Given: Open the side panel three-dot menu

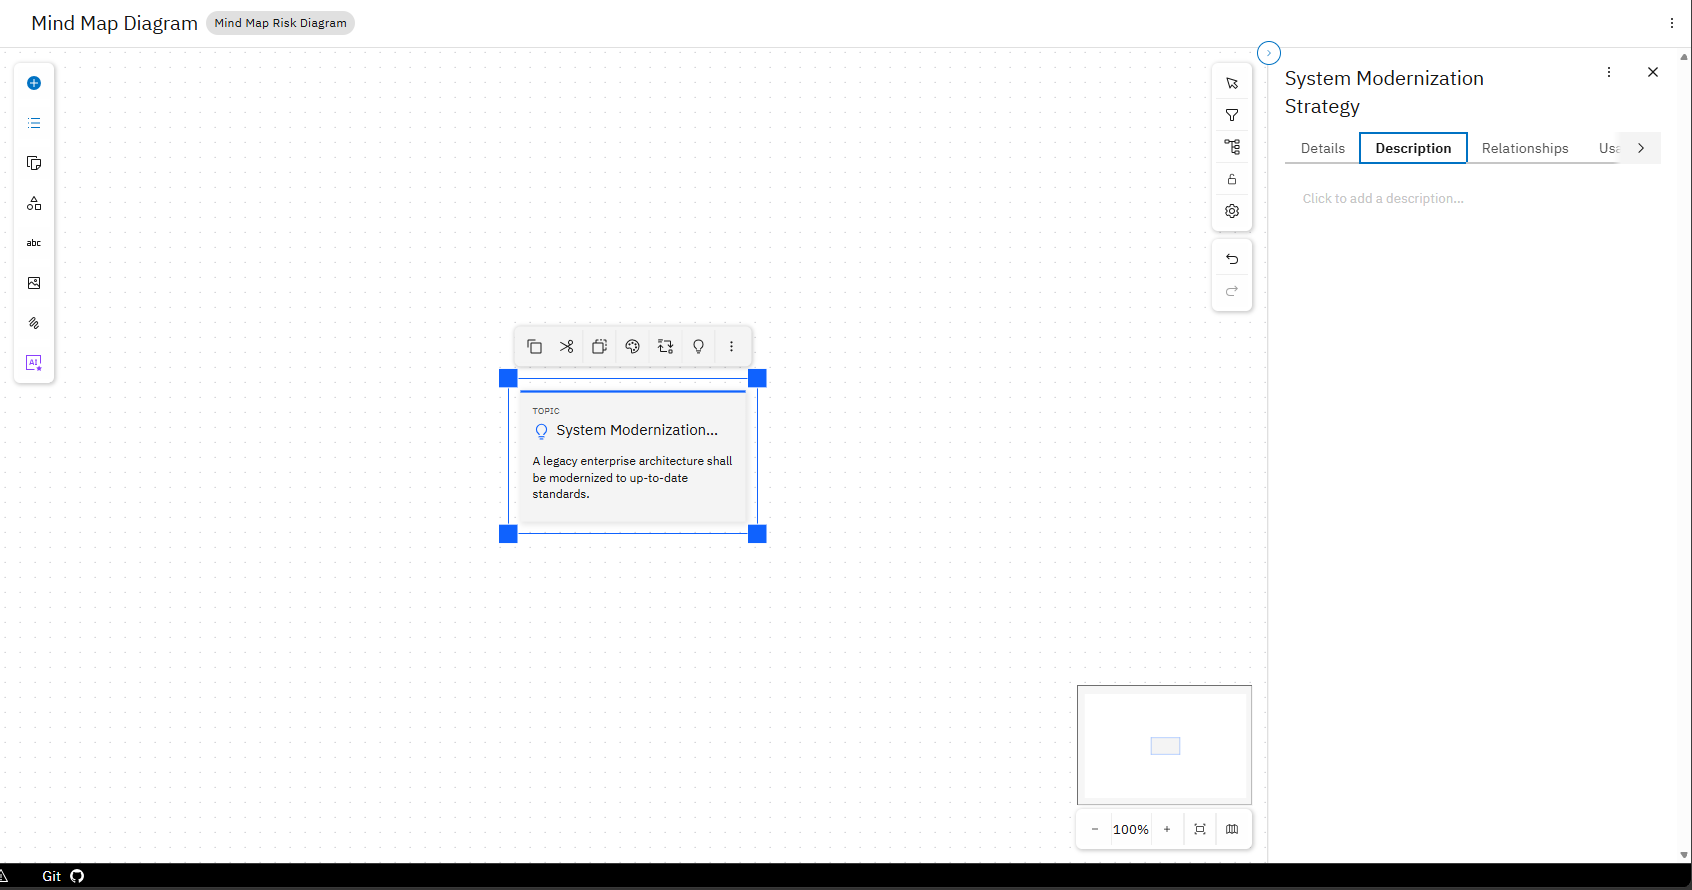Looking at the screenshot, I should point(1609,72).
